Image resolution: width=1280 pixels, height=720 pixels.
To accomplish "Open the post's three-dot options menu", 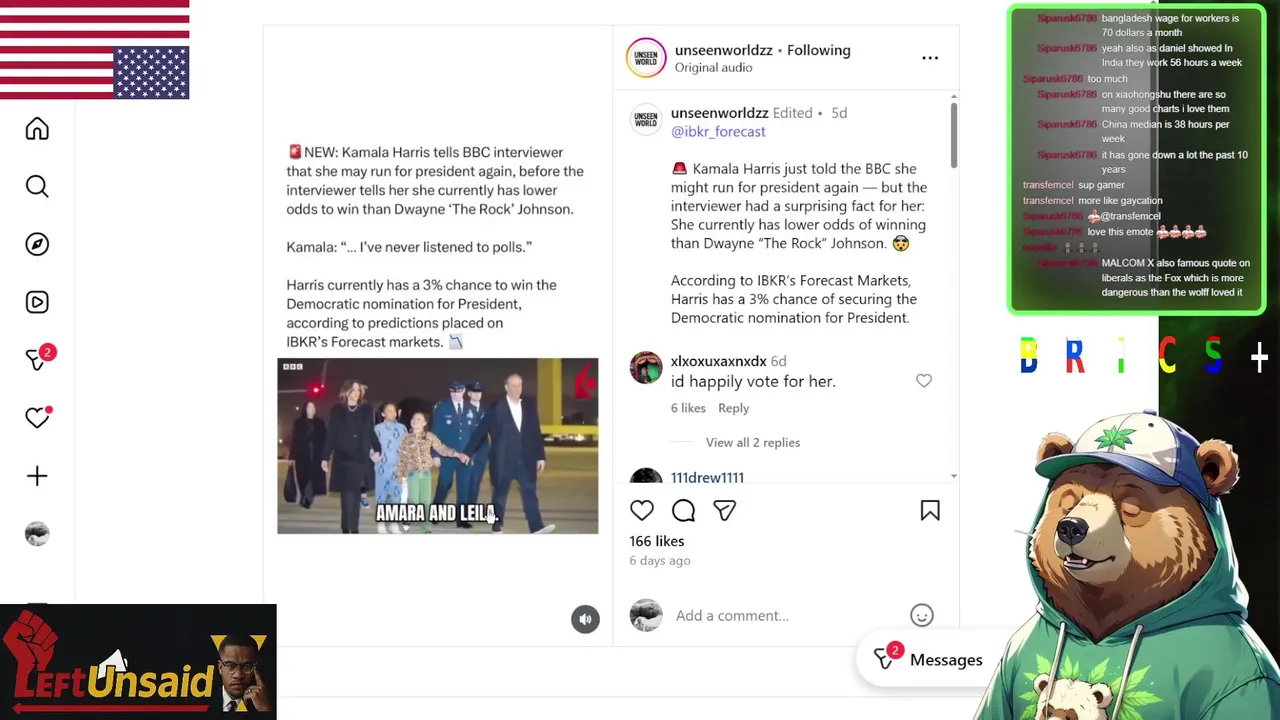I will pyautogui.click(x=930, y=58).
